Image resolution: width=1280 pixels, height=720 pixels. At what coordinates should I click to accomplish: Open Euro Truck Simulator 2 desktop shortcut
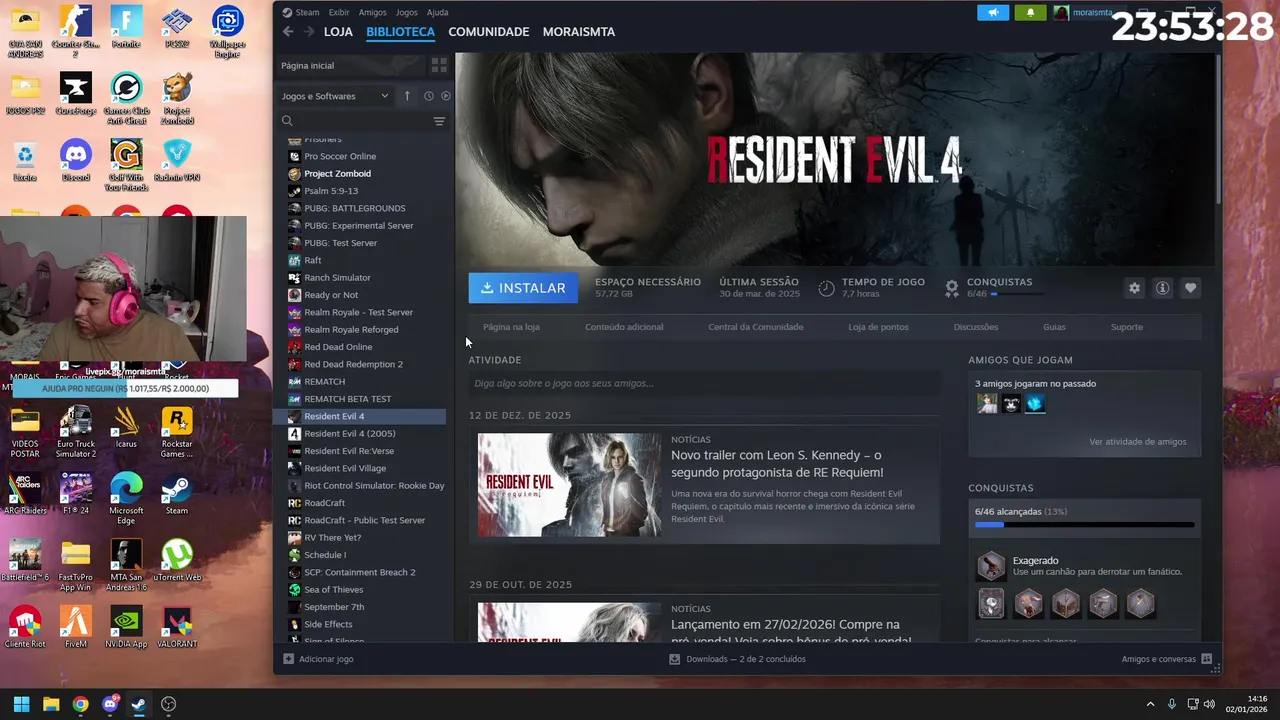pyautogui.click(x=76, y=432)
